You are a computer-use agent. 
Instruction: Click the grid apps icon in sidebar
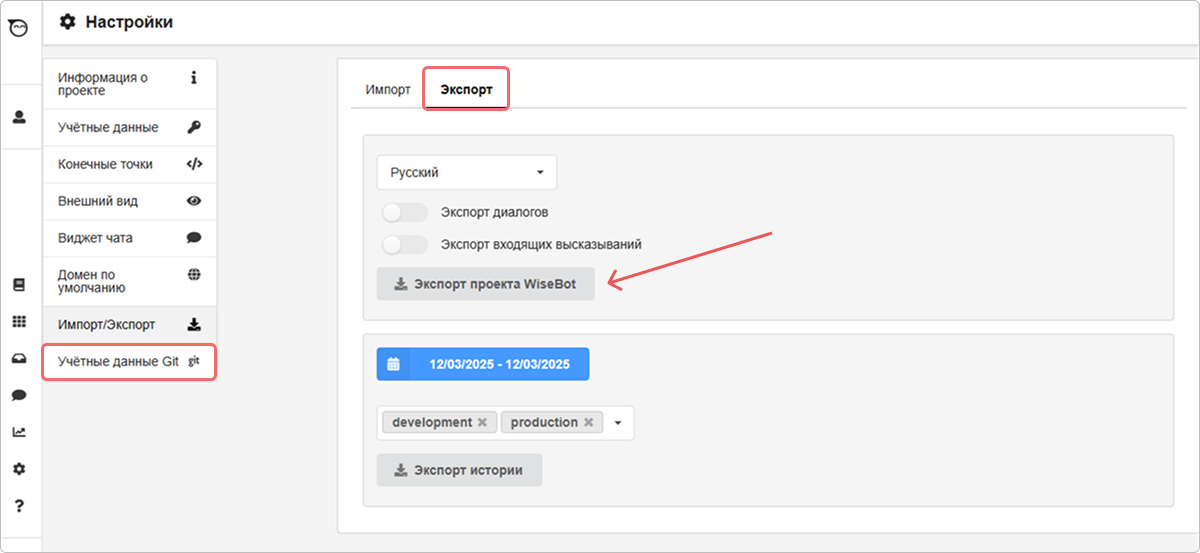click(x=19, y=321)
